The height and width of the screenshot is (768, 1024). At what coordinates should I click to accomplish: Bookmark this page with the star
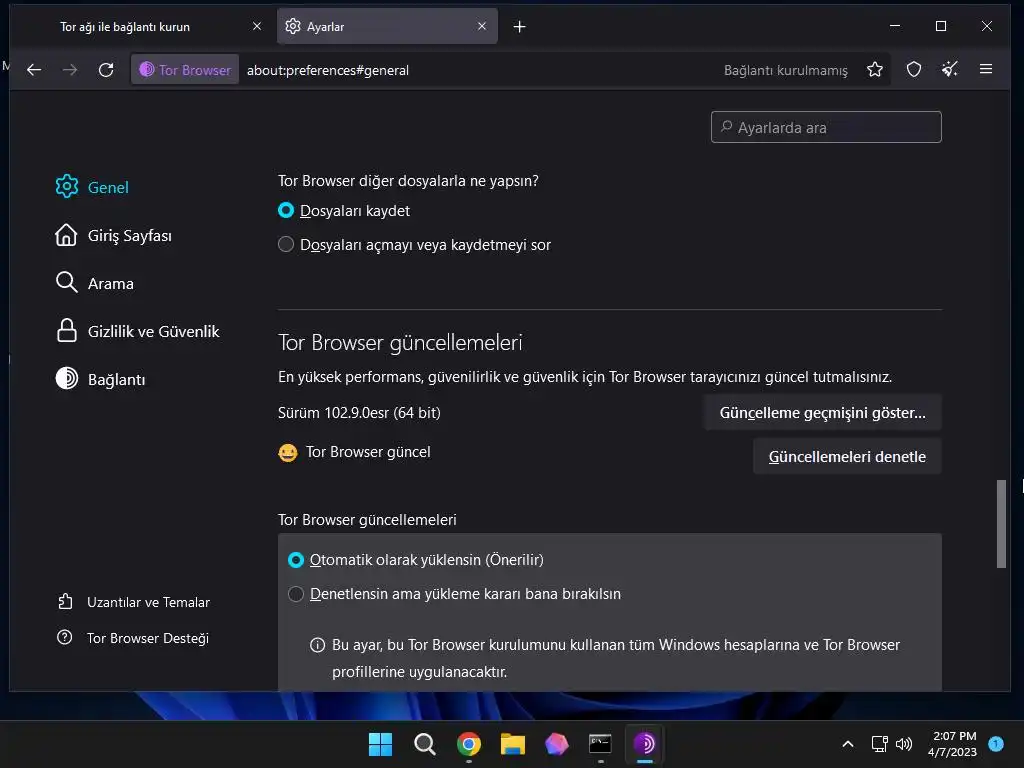[875, 69]
